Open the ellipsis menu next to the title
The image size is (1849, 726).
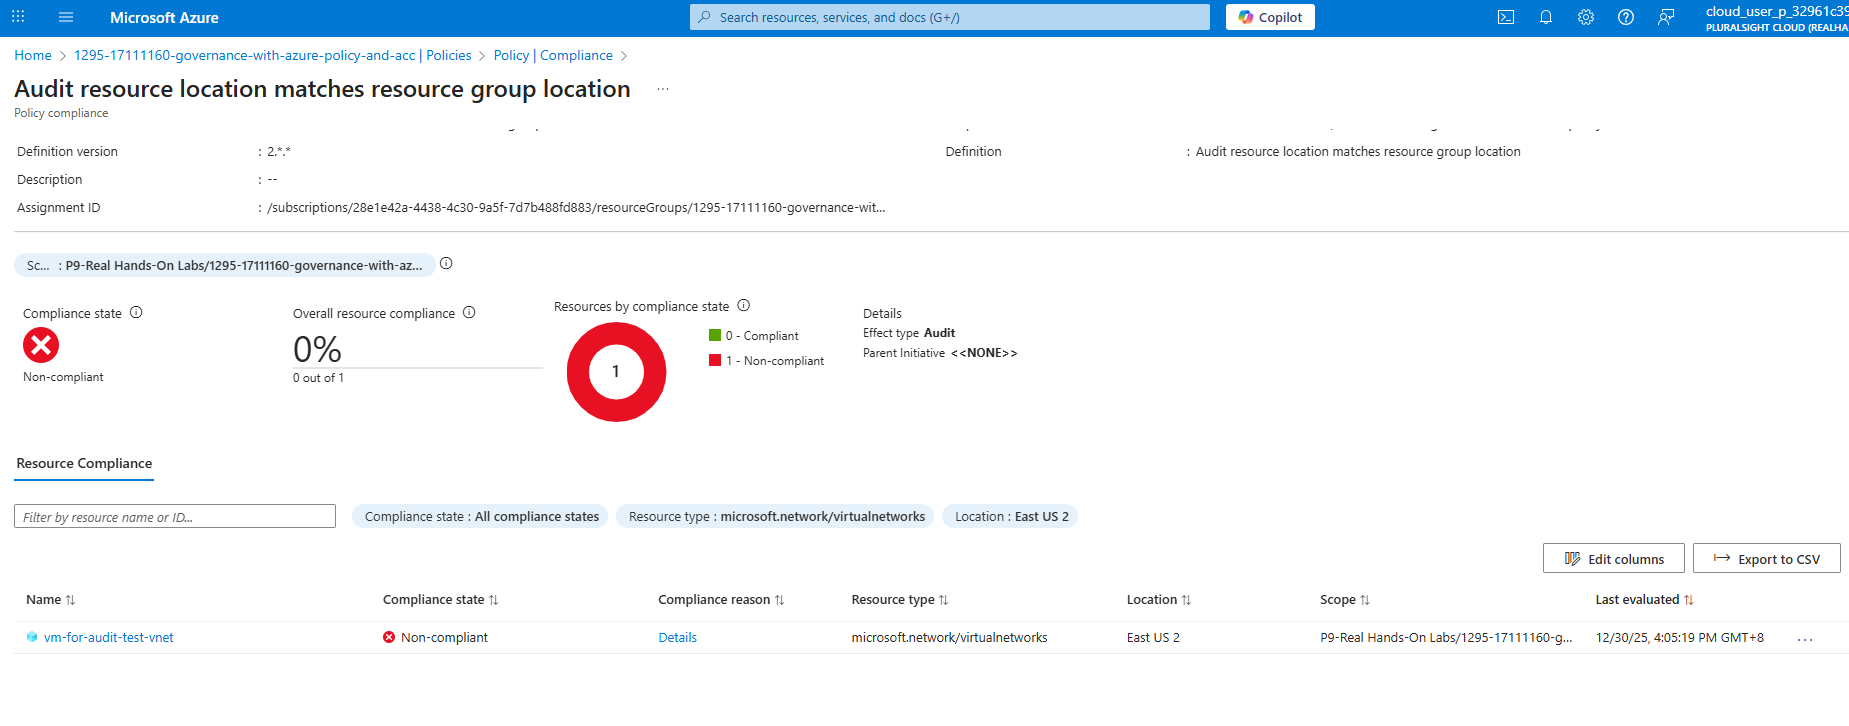click(x=663, y=89)
